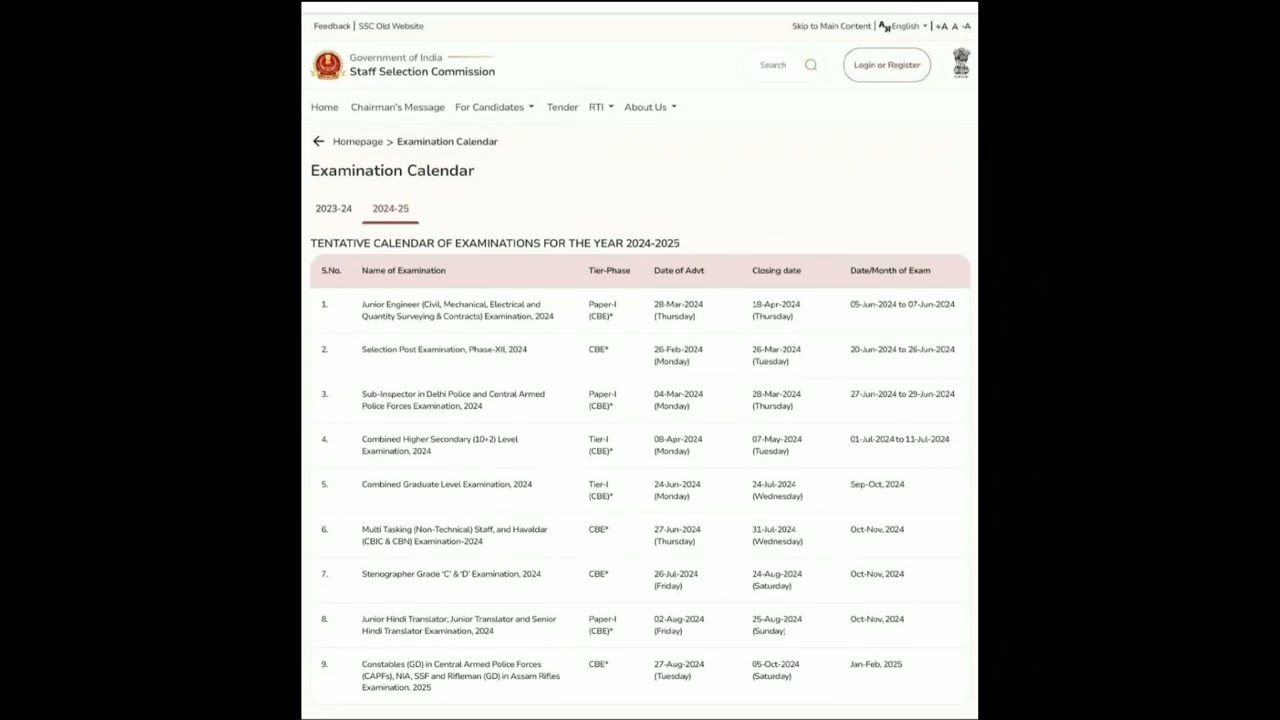1280x720 pixels.
Task: Expand the For Candidates menu
Action: (x=494, y=107)
